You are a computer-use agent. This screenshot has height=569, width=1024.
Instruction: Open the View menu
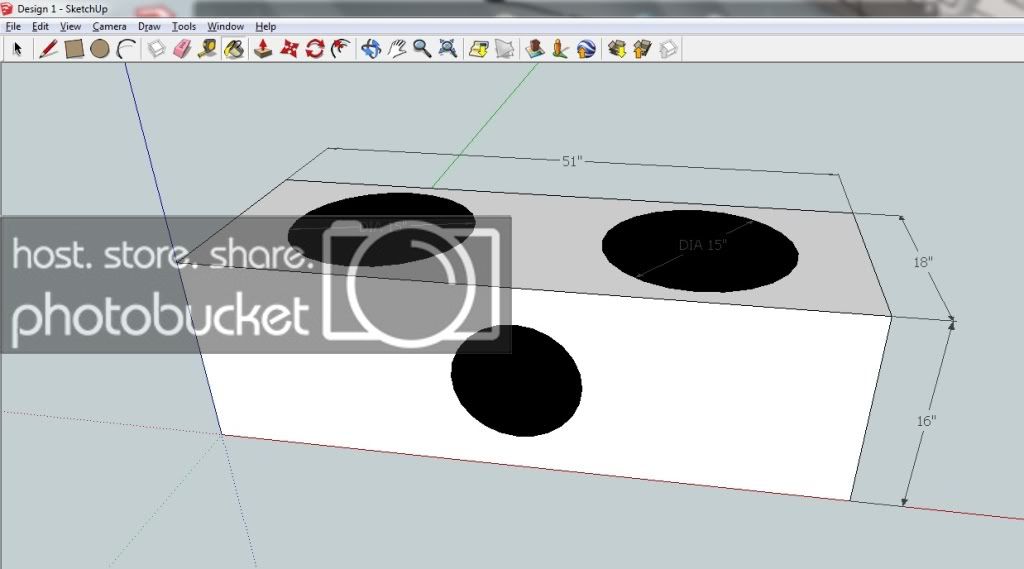71,27
